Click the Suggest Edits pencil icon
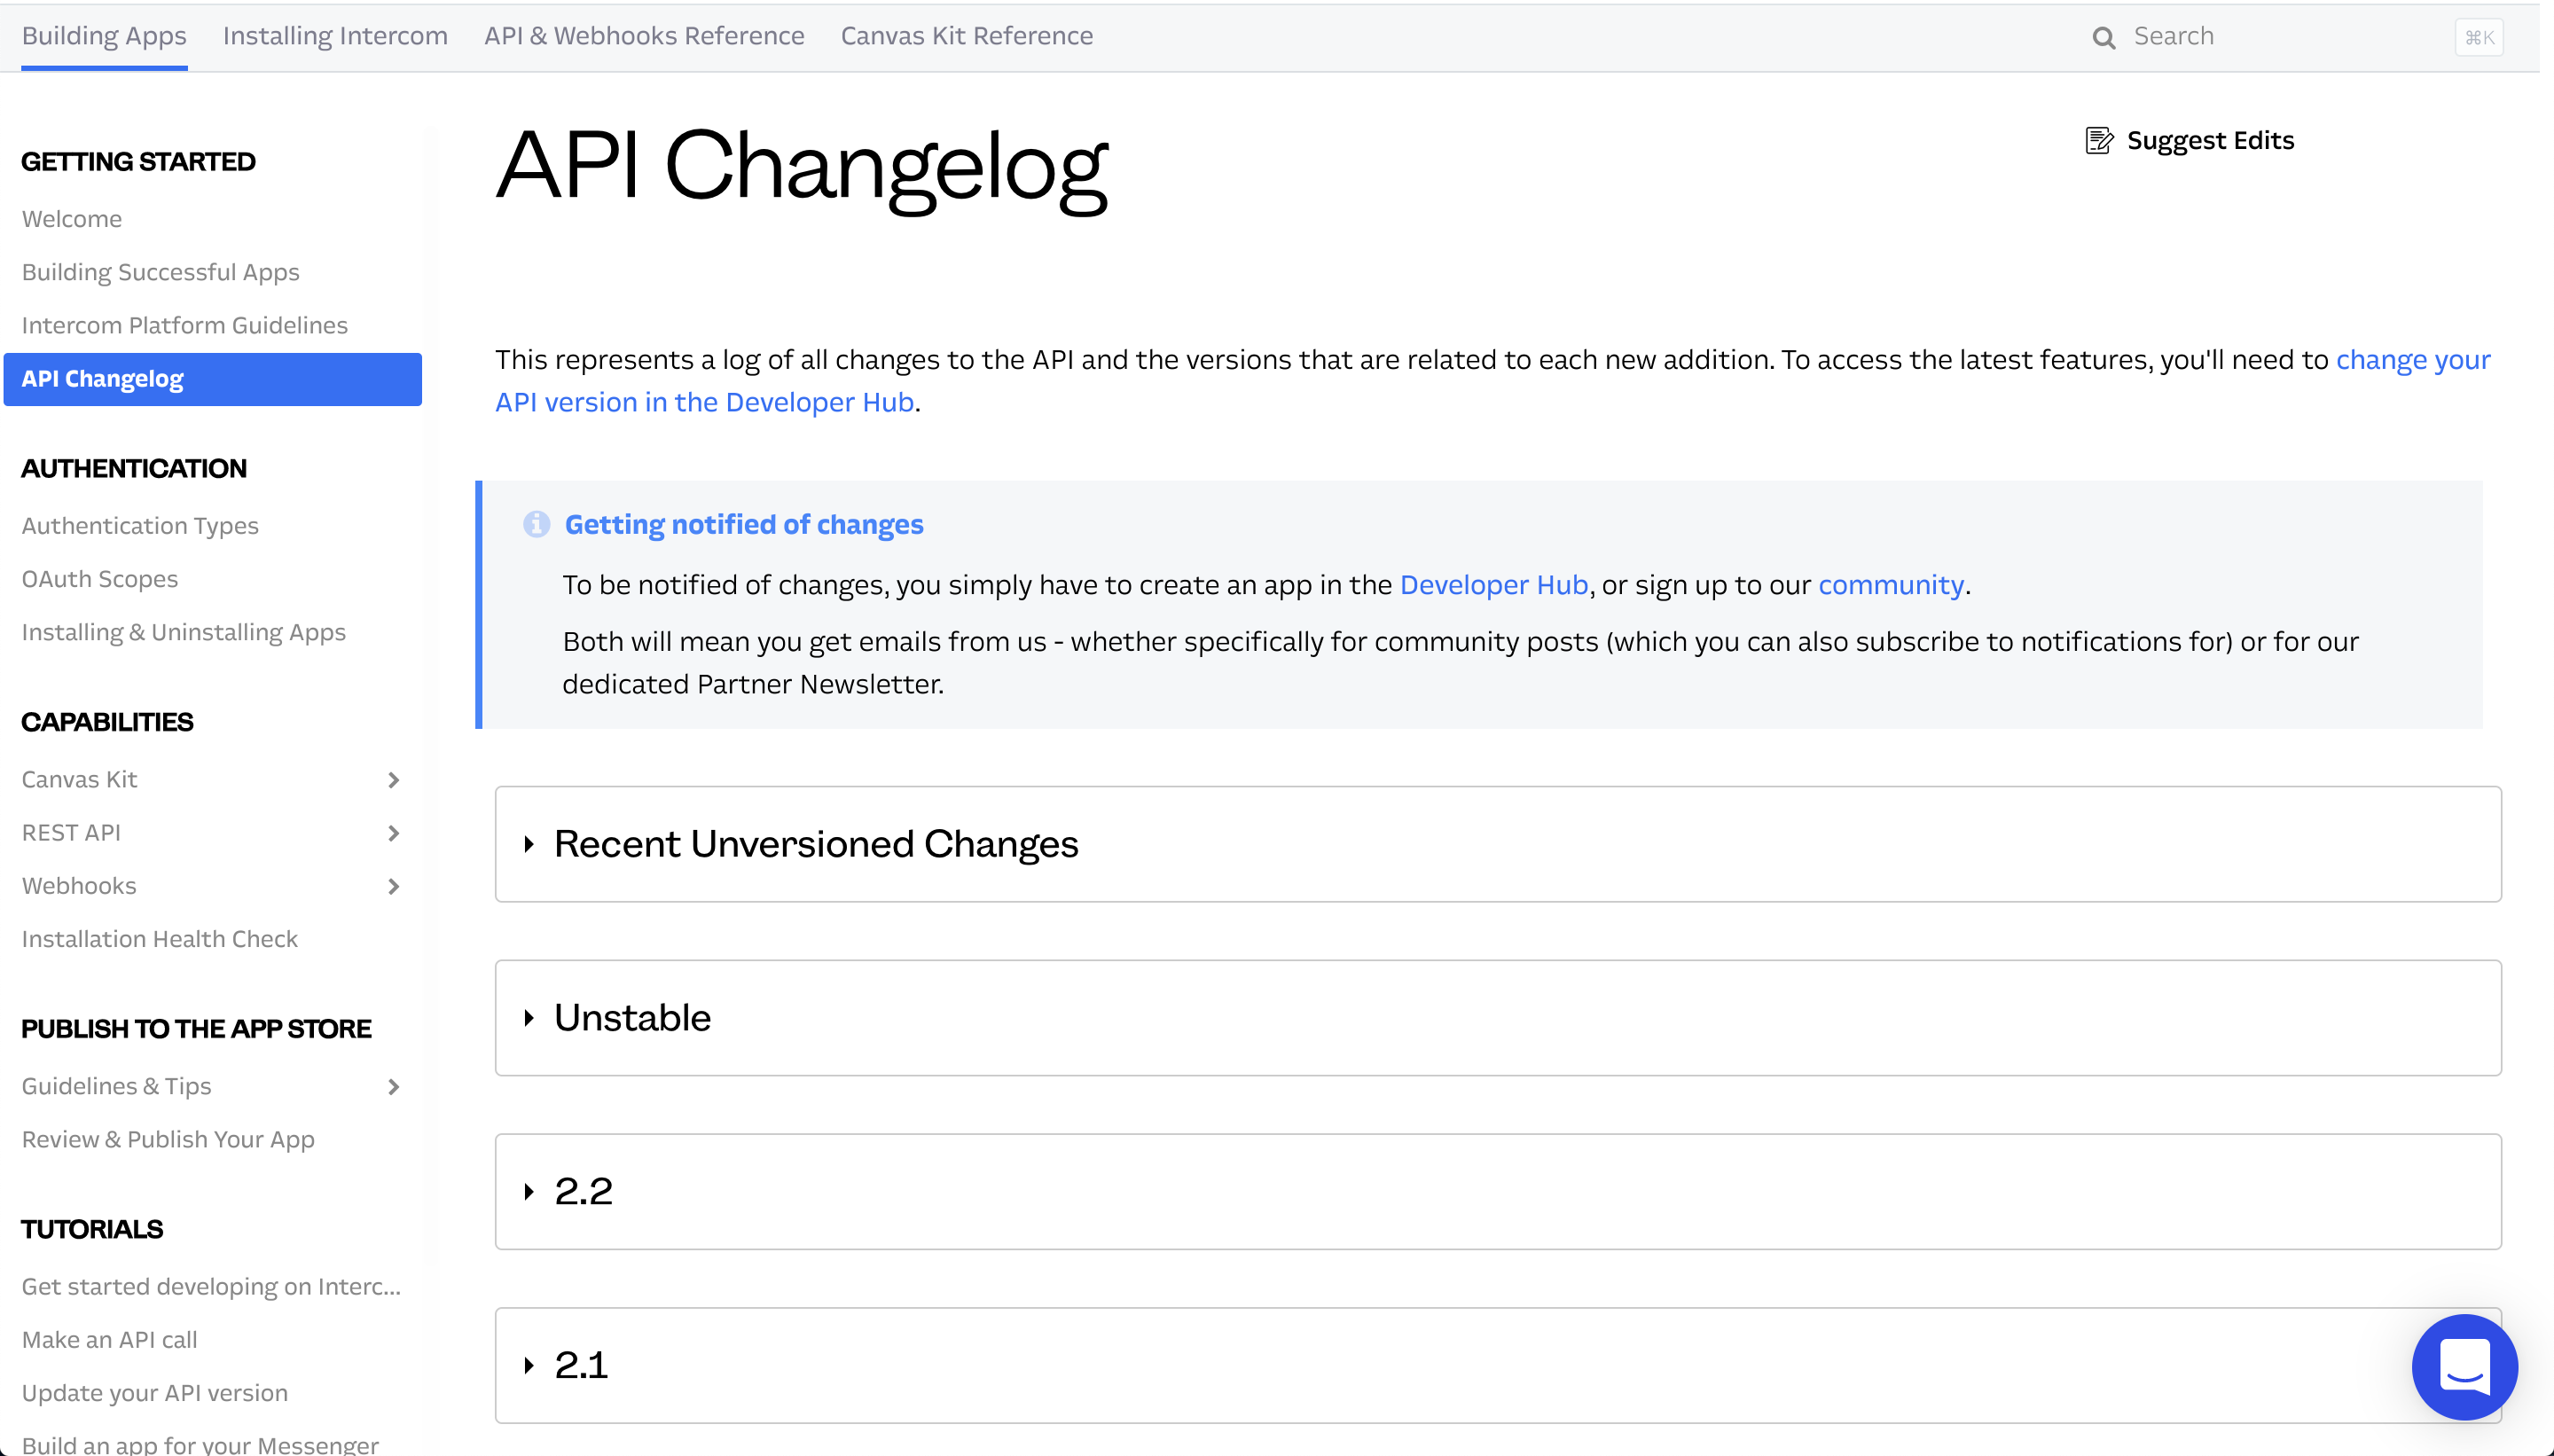2554x1456 pixels. click(2098, 141)
